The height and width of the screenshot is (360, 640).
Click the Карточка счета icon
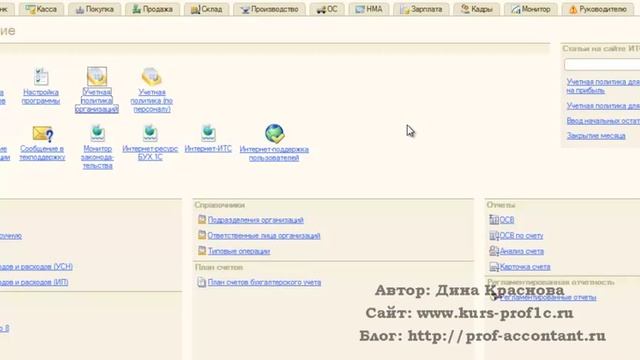tap(494, 267)
